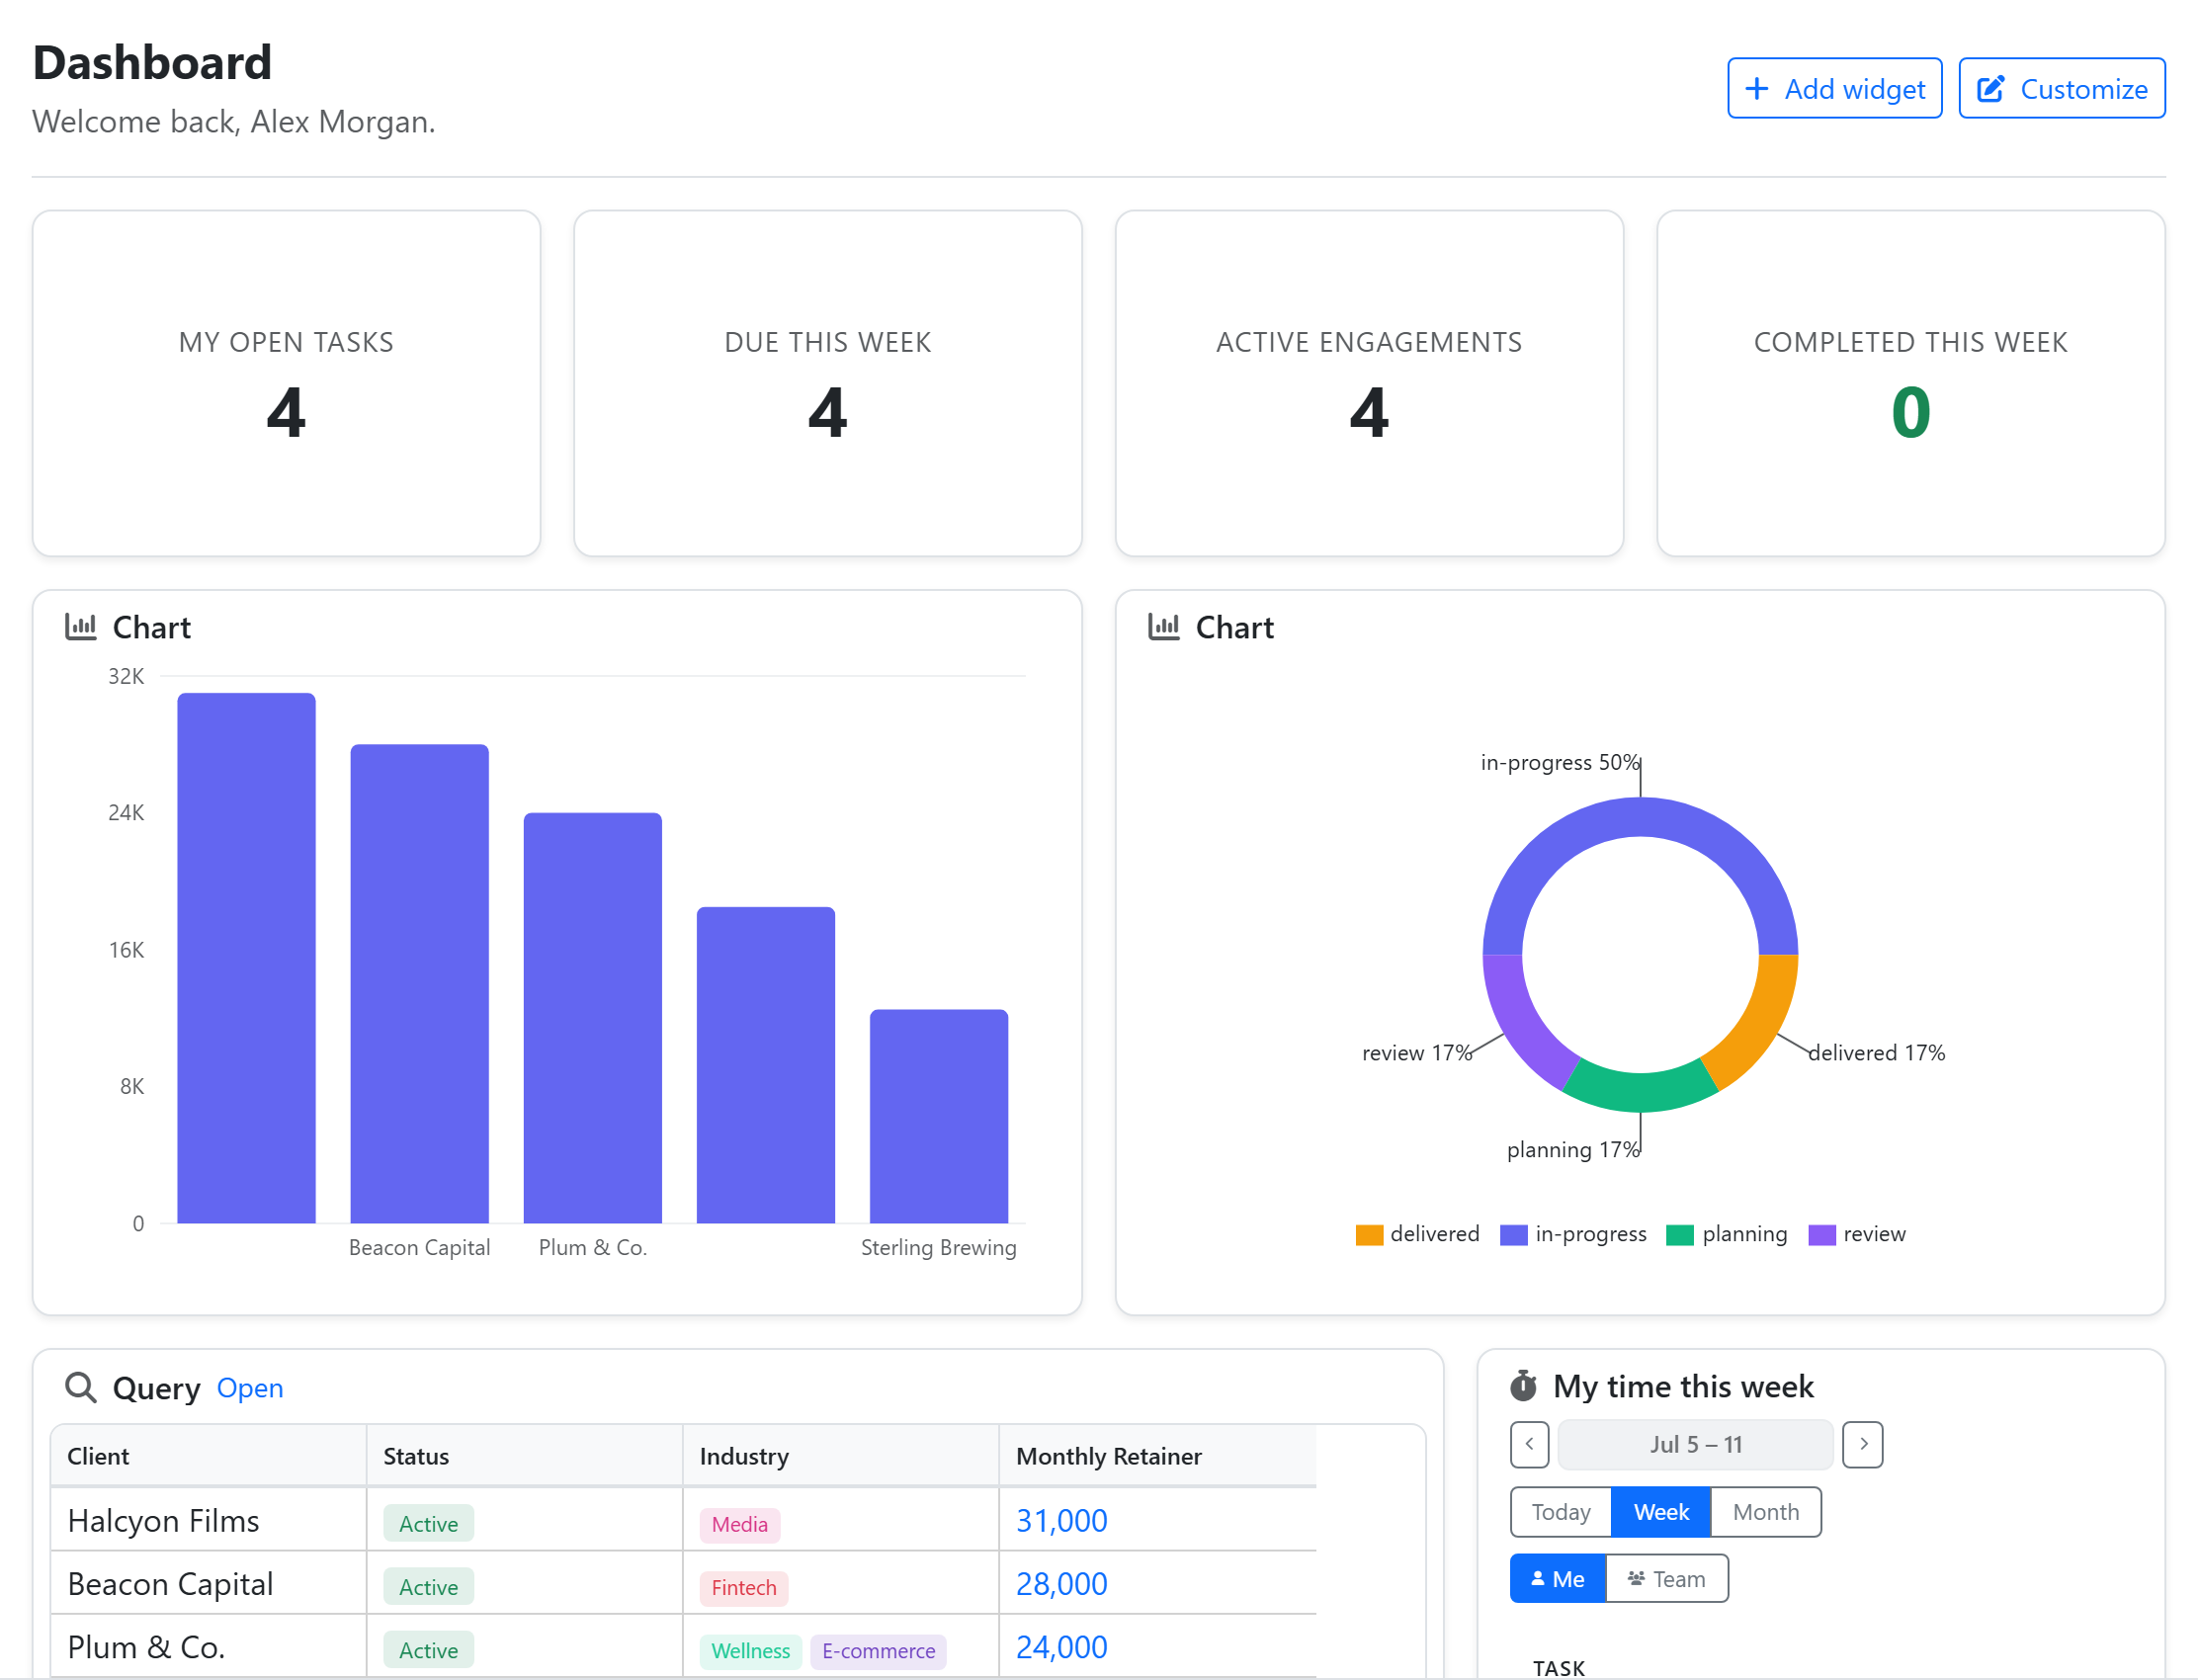This screenshot has height=1680, width=2198.
Task: Click the magnifier icon beside Query
Action: pos(81,1388)
